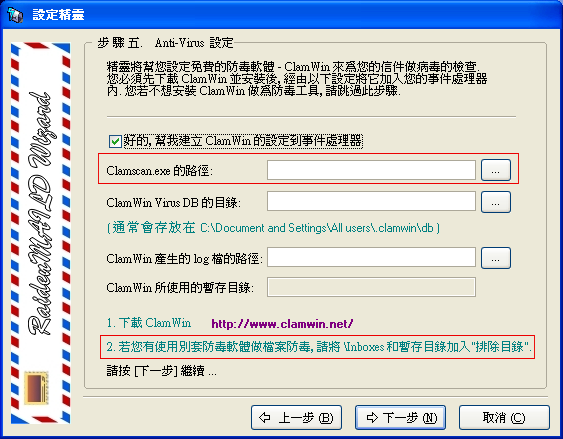563x439 pixels.
Task: Cancel the wizard with 取消 (C)
Action: [504, 417]
